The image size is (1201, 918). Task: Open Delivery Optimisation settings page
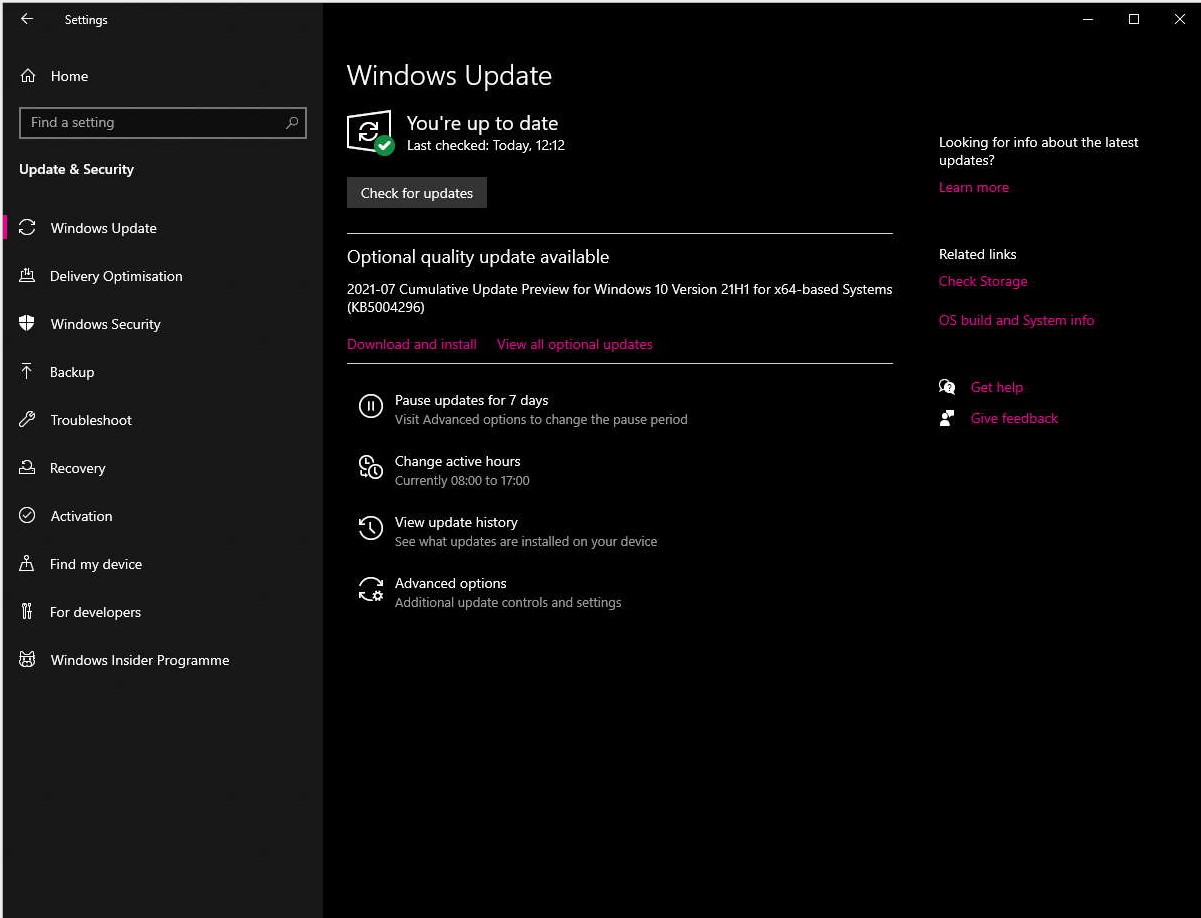(x=116, y=276)
